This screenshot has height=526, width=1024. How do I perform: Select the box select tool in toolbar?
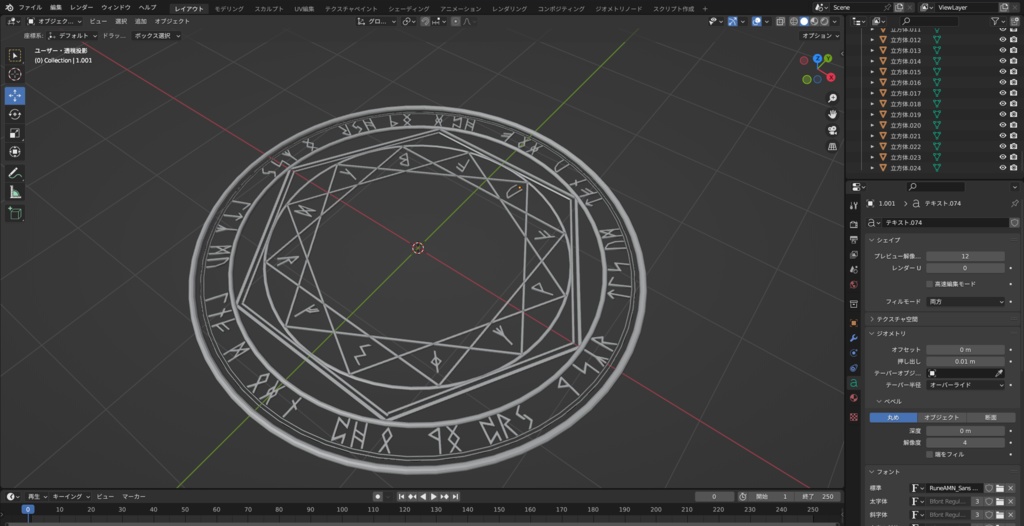(x=14, y=56)
